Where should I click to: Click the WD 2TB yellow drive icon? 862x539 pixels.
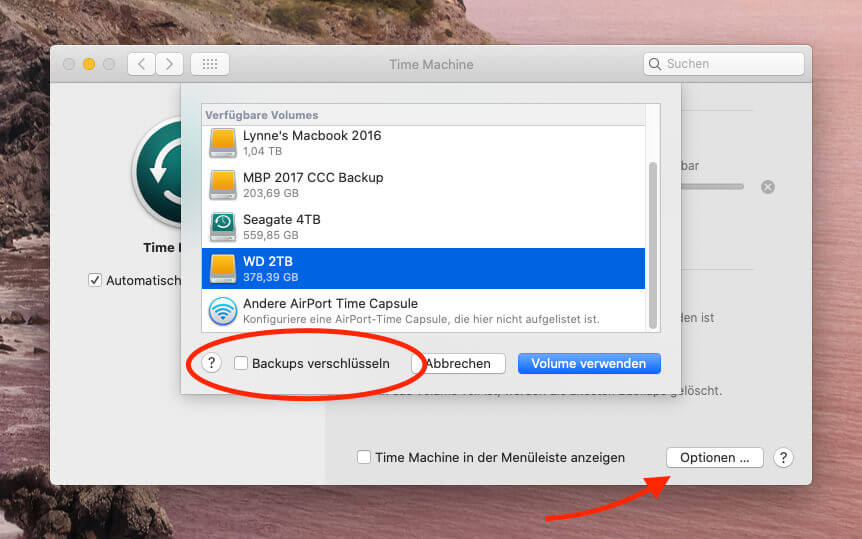223,268
